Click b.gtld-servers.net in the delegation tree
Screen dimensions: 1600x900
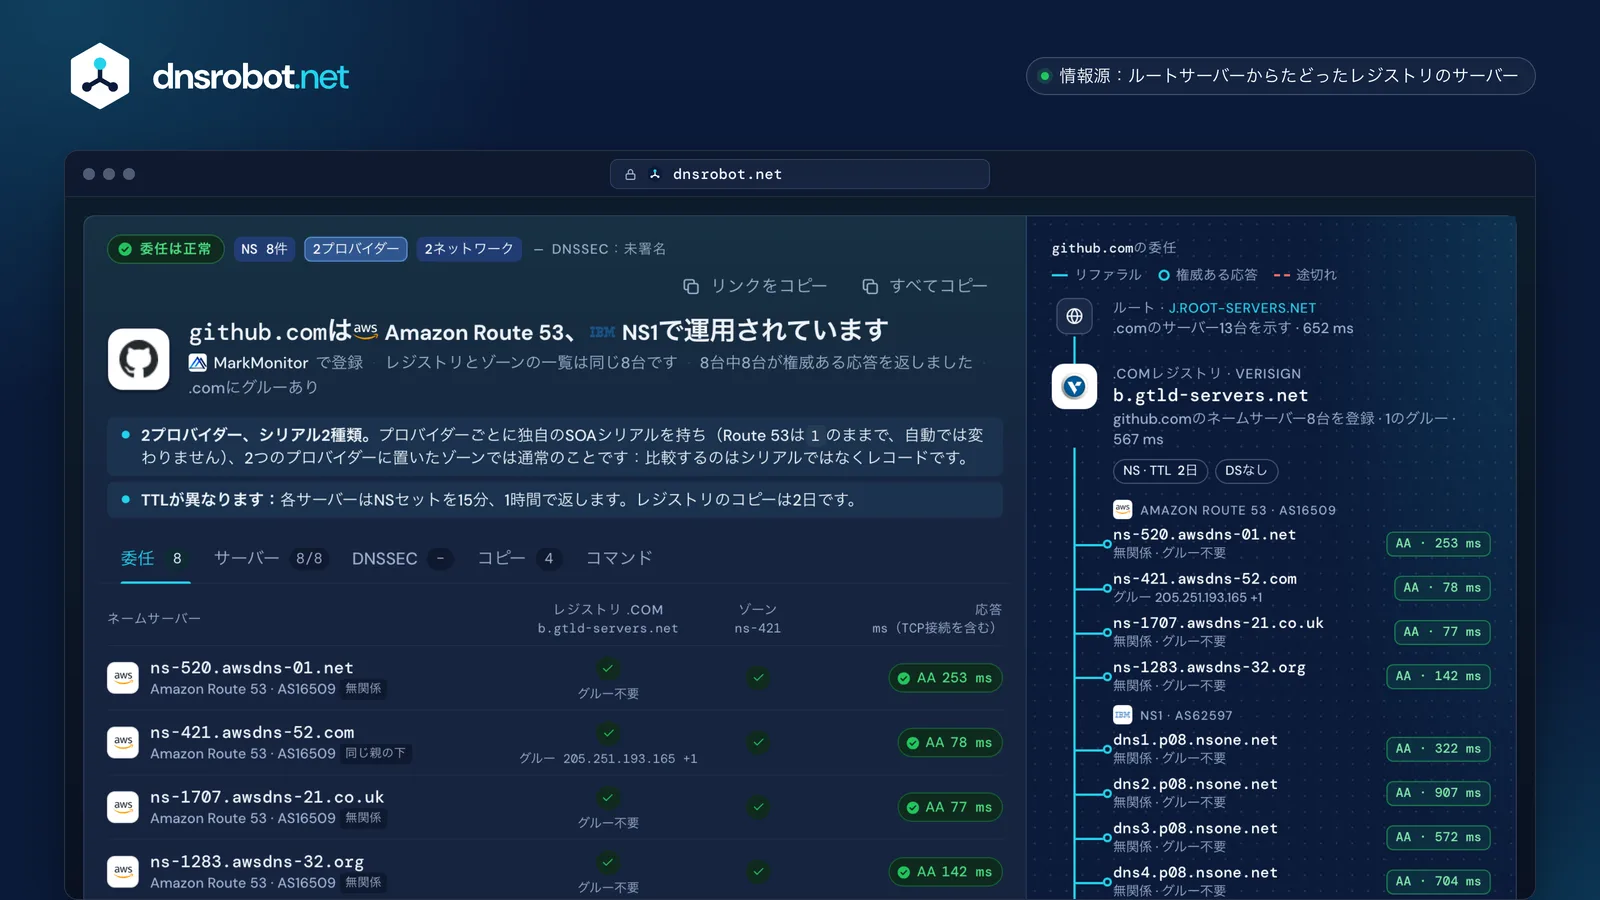click(x=1210, y=395)
